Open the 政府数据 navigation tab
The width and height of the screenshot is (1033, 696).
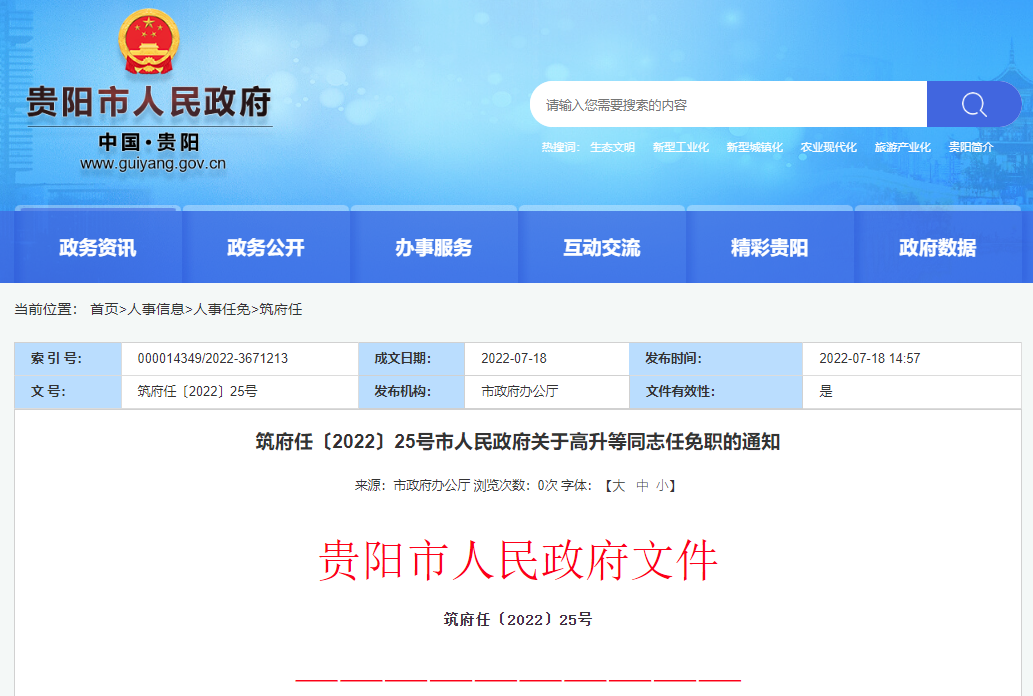pos(938,248)
